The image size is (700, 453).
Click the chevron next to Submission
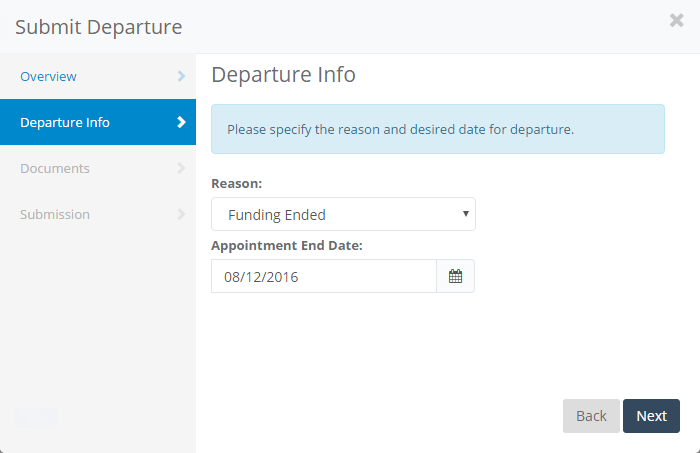tap(181, 214)
